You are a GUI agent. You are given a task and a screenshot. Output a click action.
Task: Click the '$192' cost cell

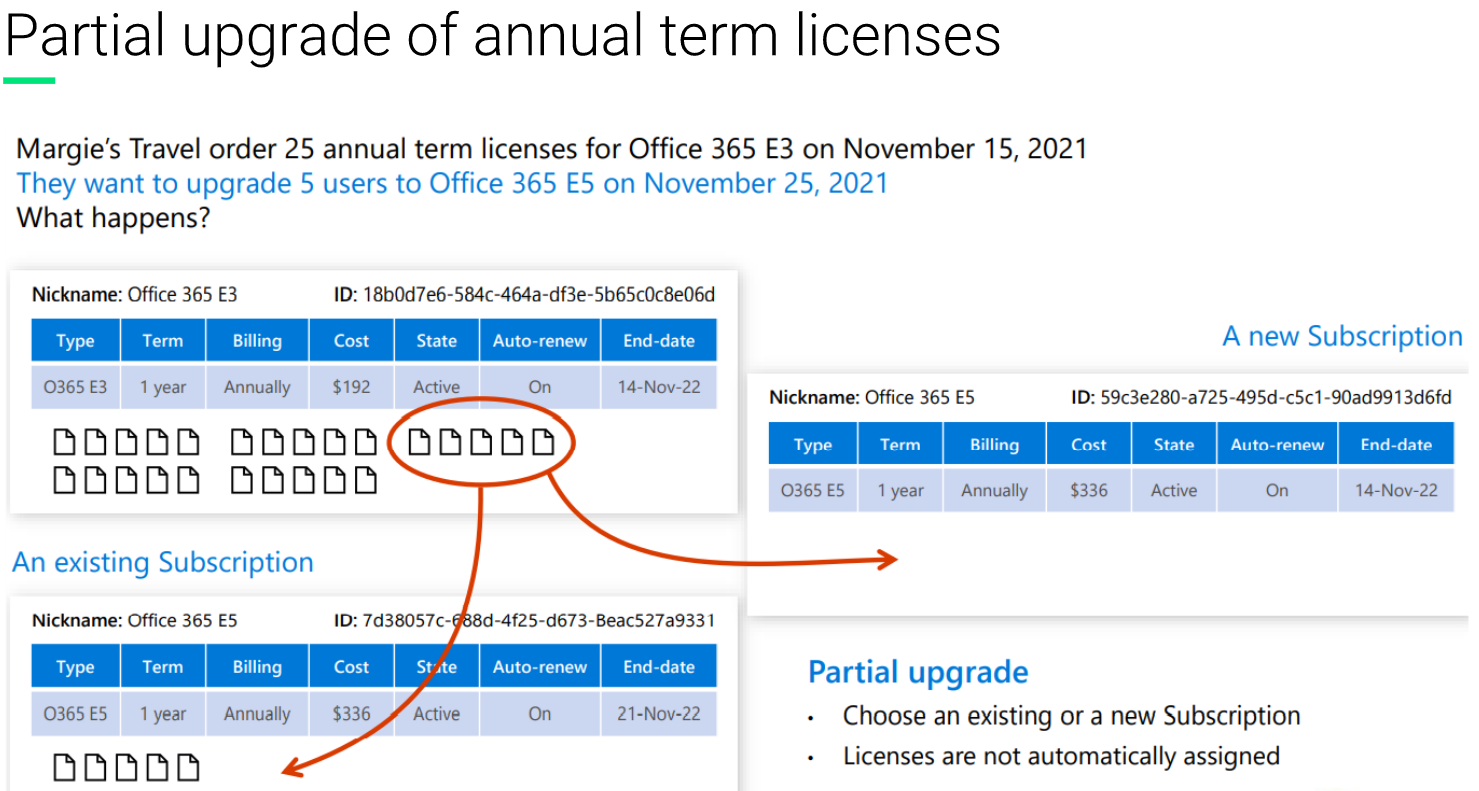point(352,387)
